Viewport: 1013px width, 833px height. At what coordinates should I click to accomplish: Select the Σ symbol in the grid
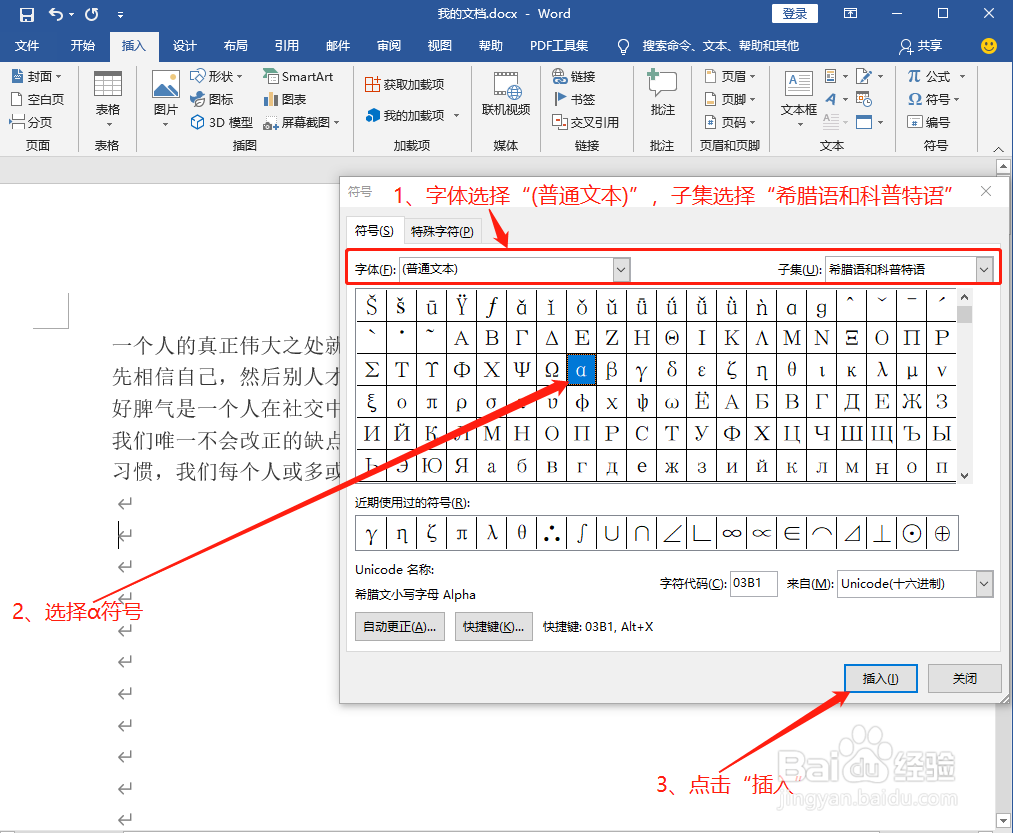[371, 370]
